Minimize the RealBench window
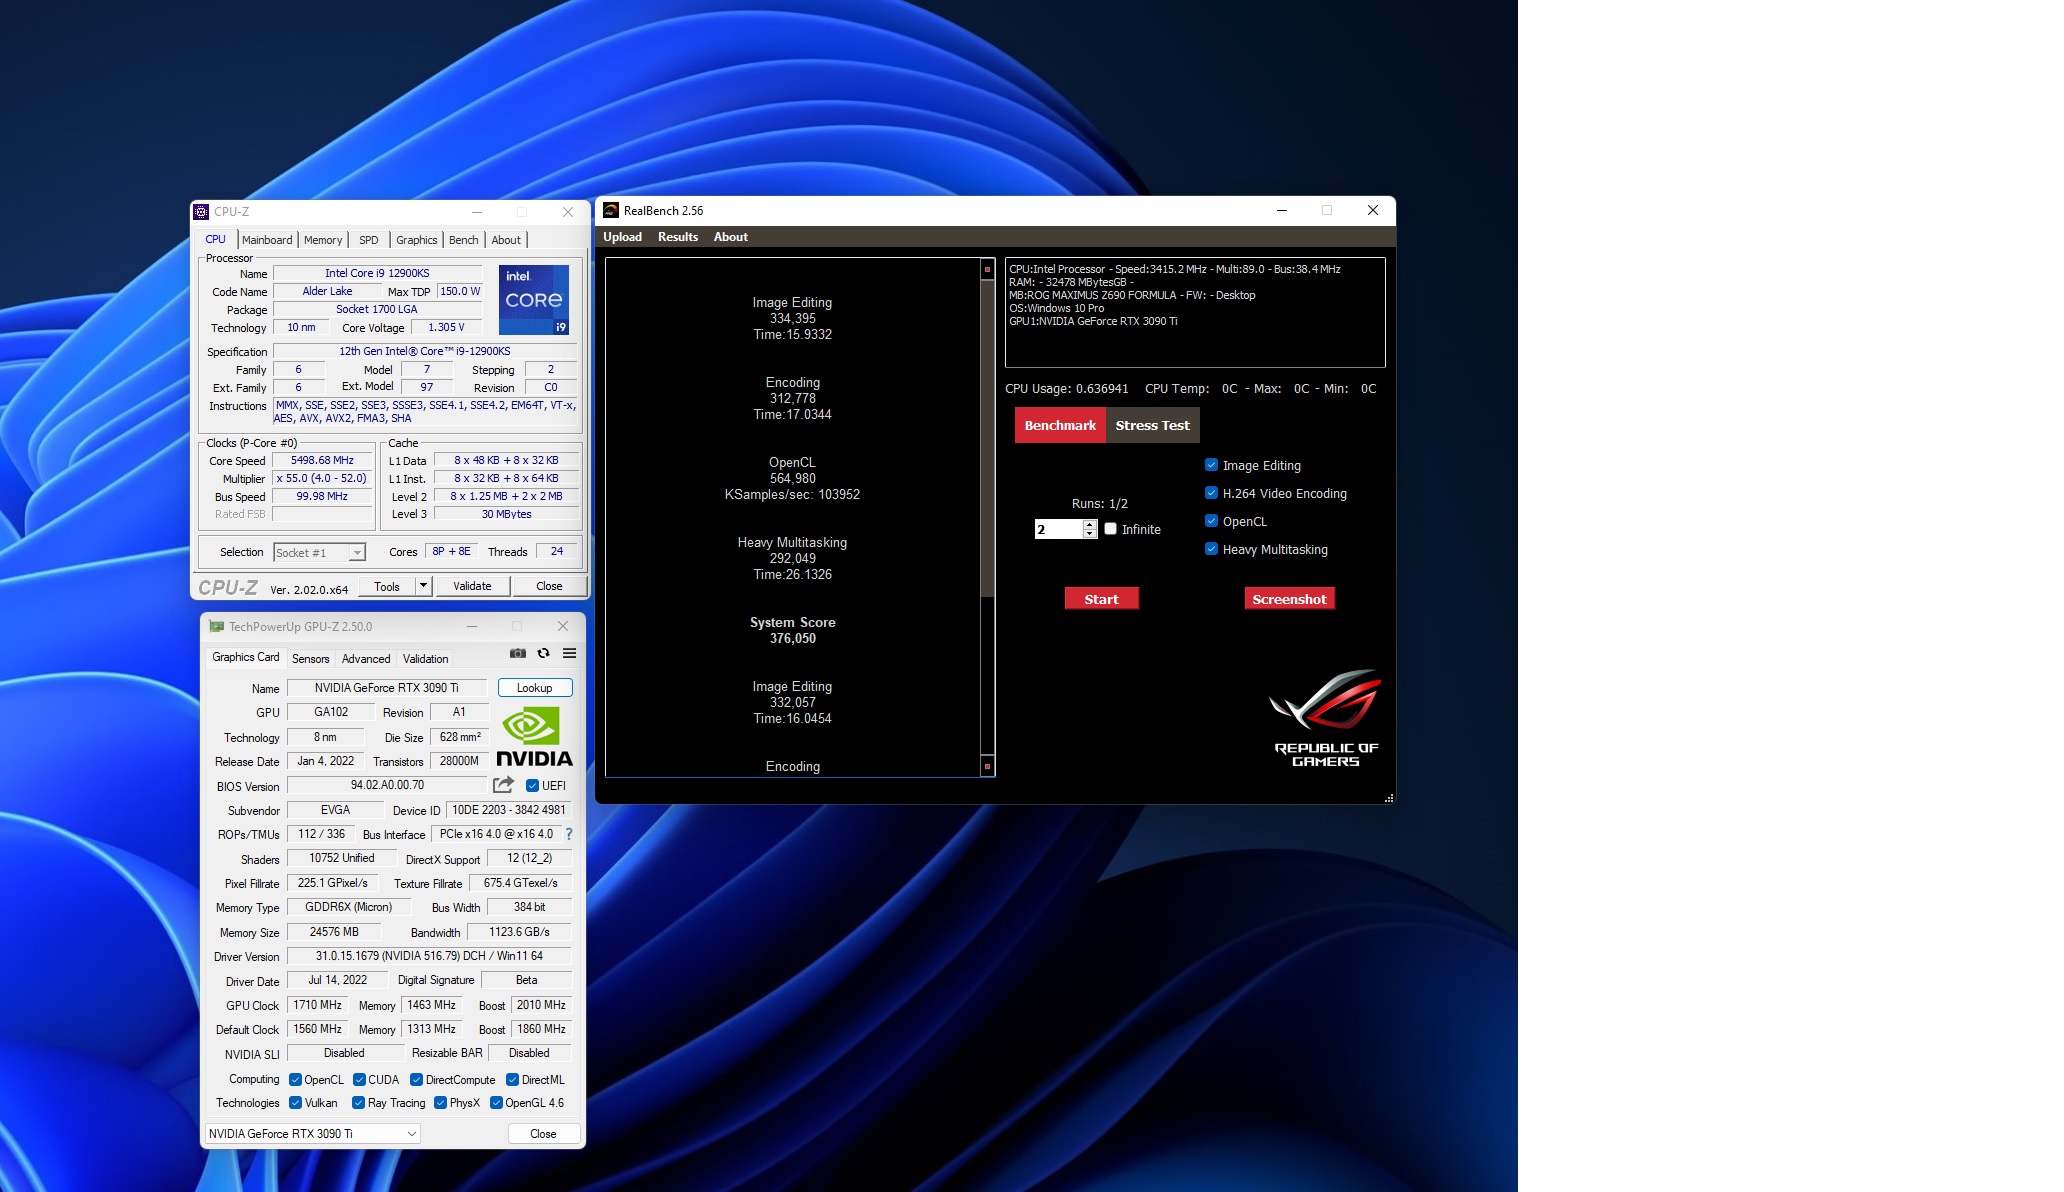The image size is (2064, 1192). tap(1282, 210)
